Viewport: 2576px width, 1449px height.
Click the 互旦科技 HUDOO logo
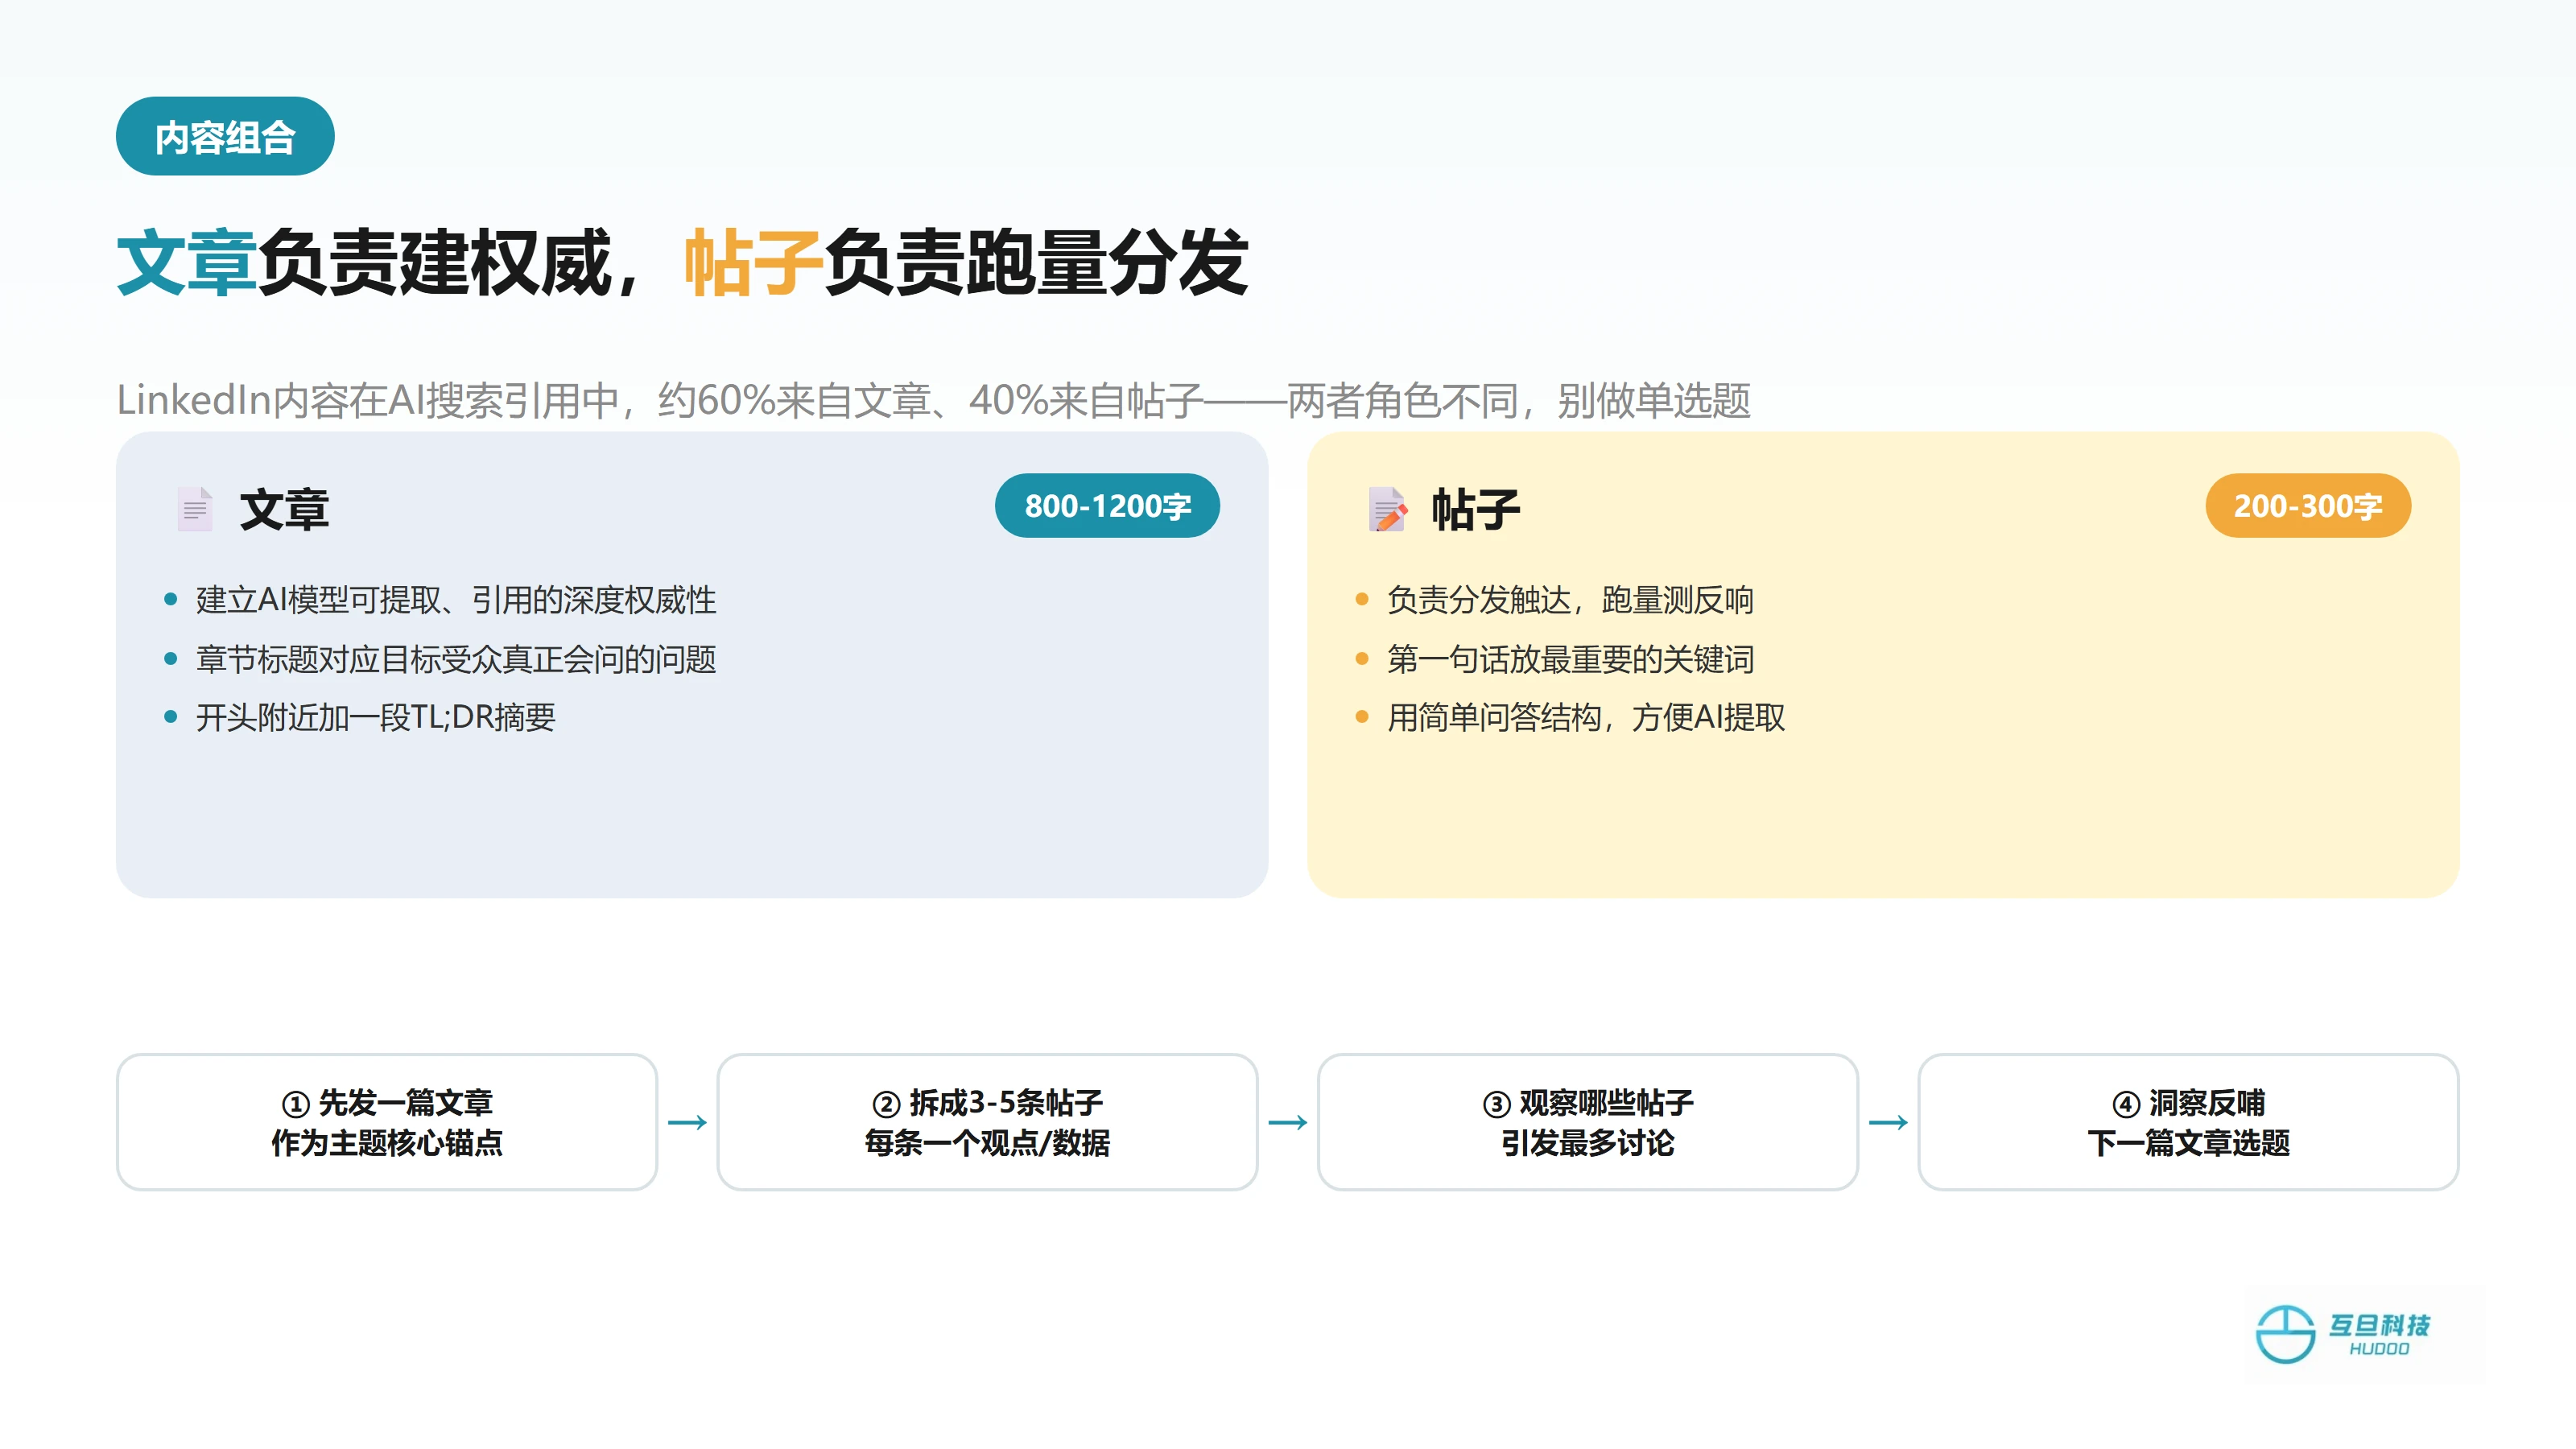point(2342,1334)
